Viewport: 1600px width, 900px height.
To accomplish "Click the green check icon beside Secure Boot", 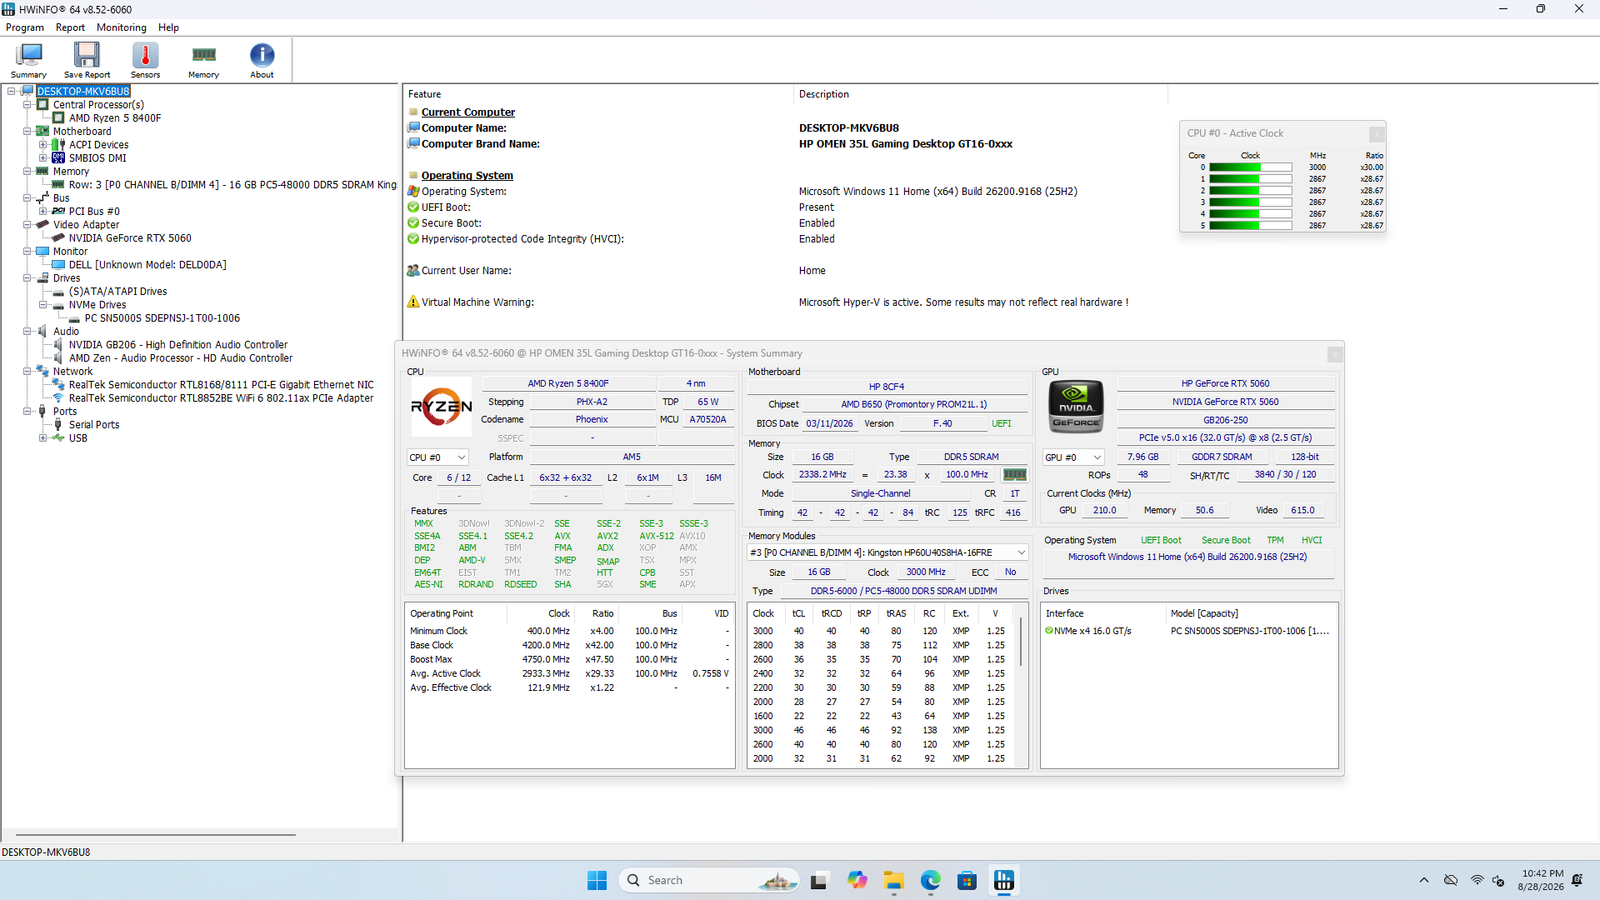I will 413,223.
